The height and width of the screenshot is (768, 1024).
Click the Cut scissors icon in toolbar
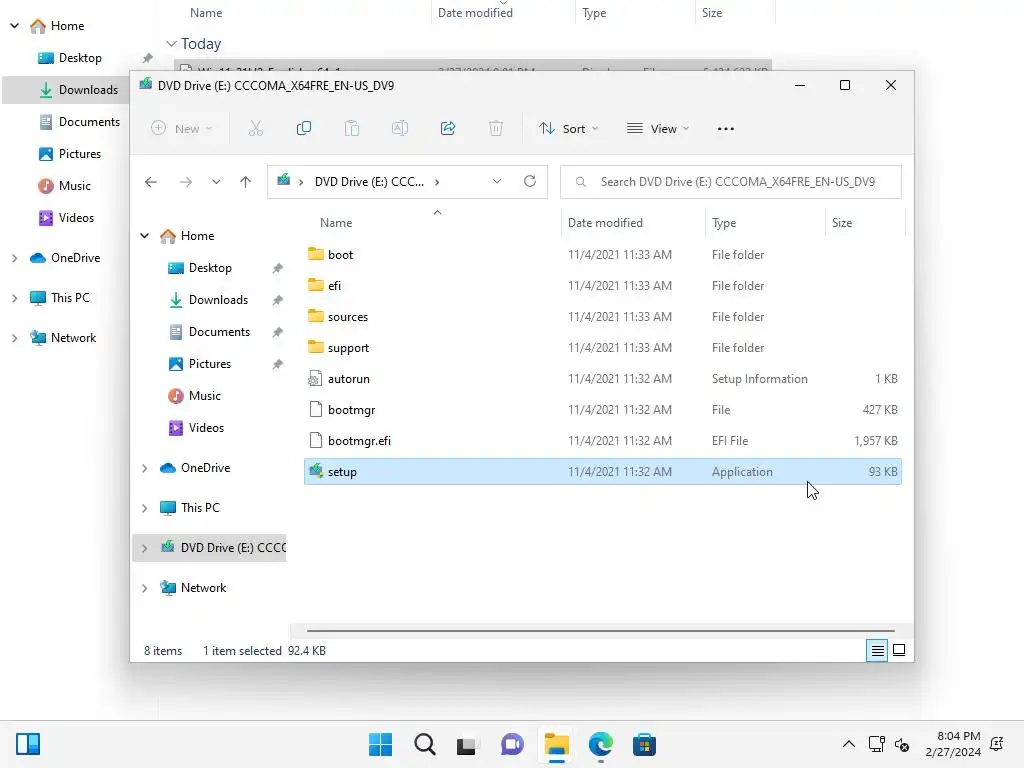click(x=255, y=128)
